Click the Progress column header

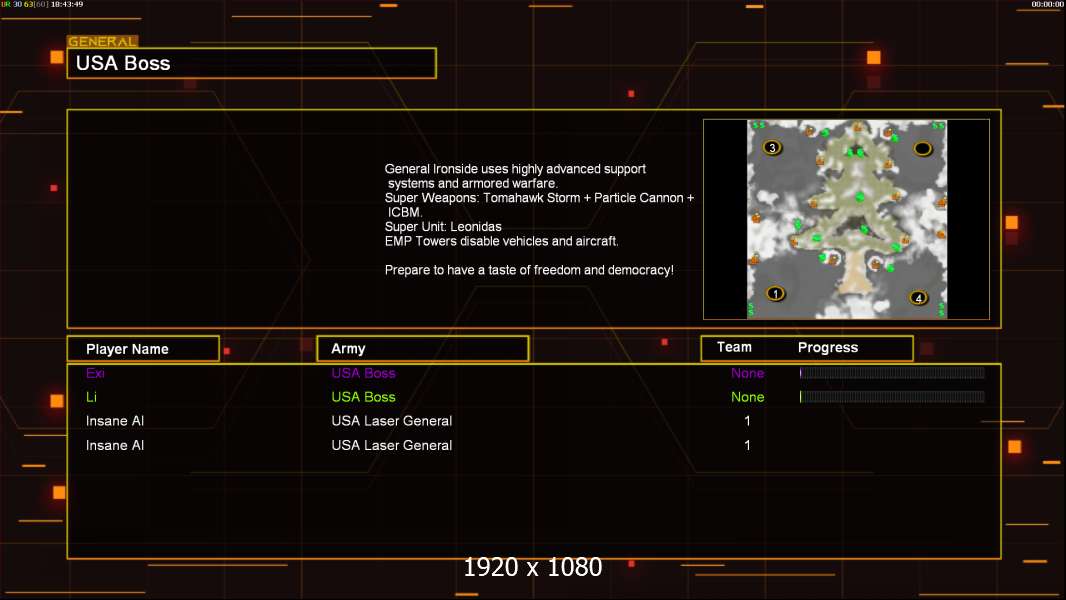click(828, 347)
